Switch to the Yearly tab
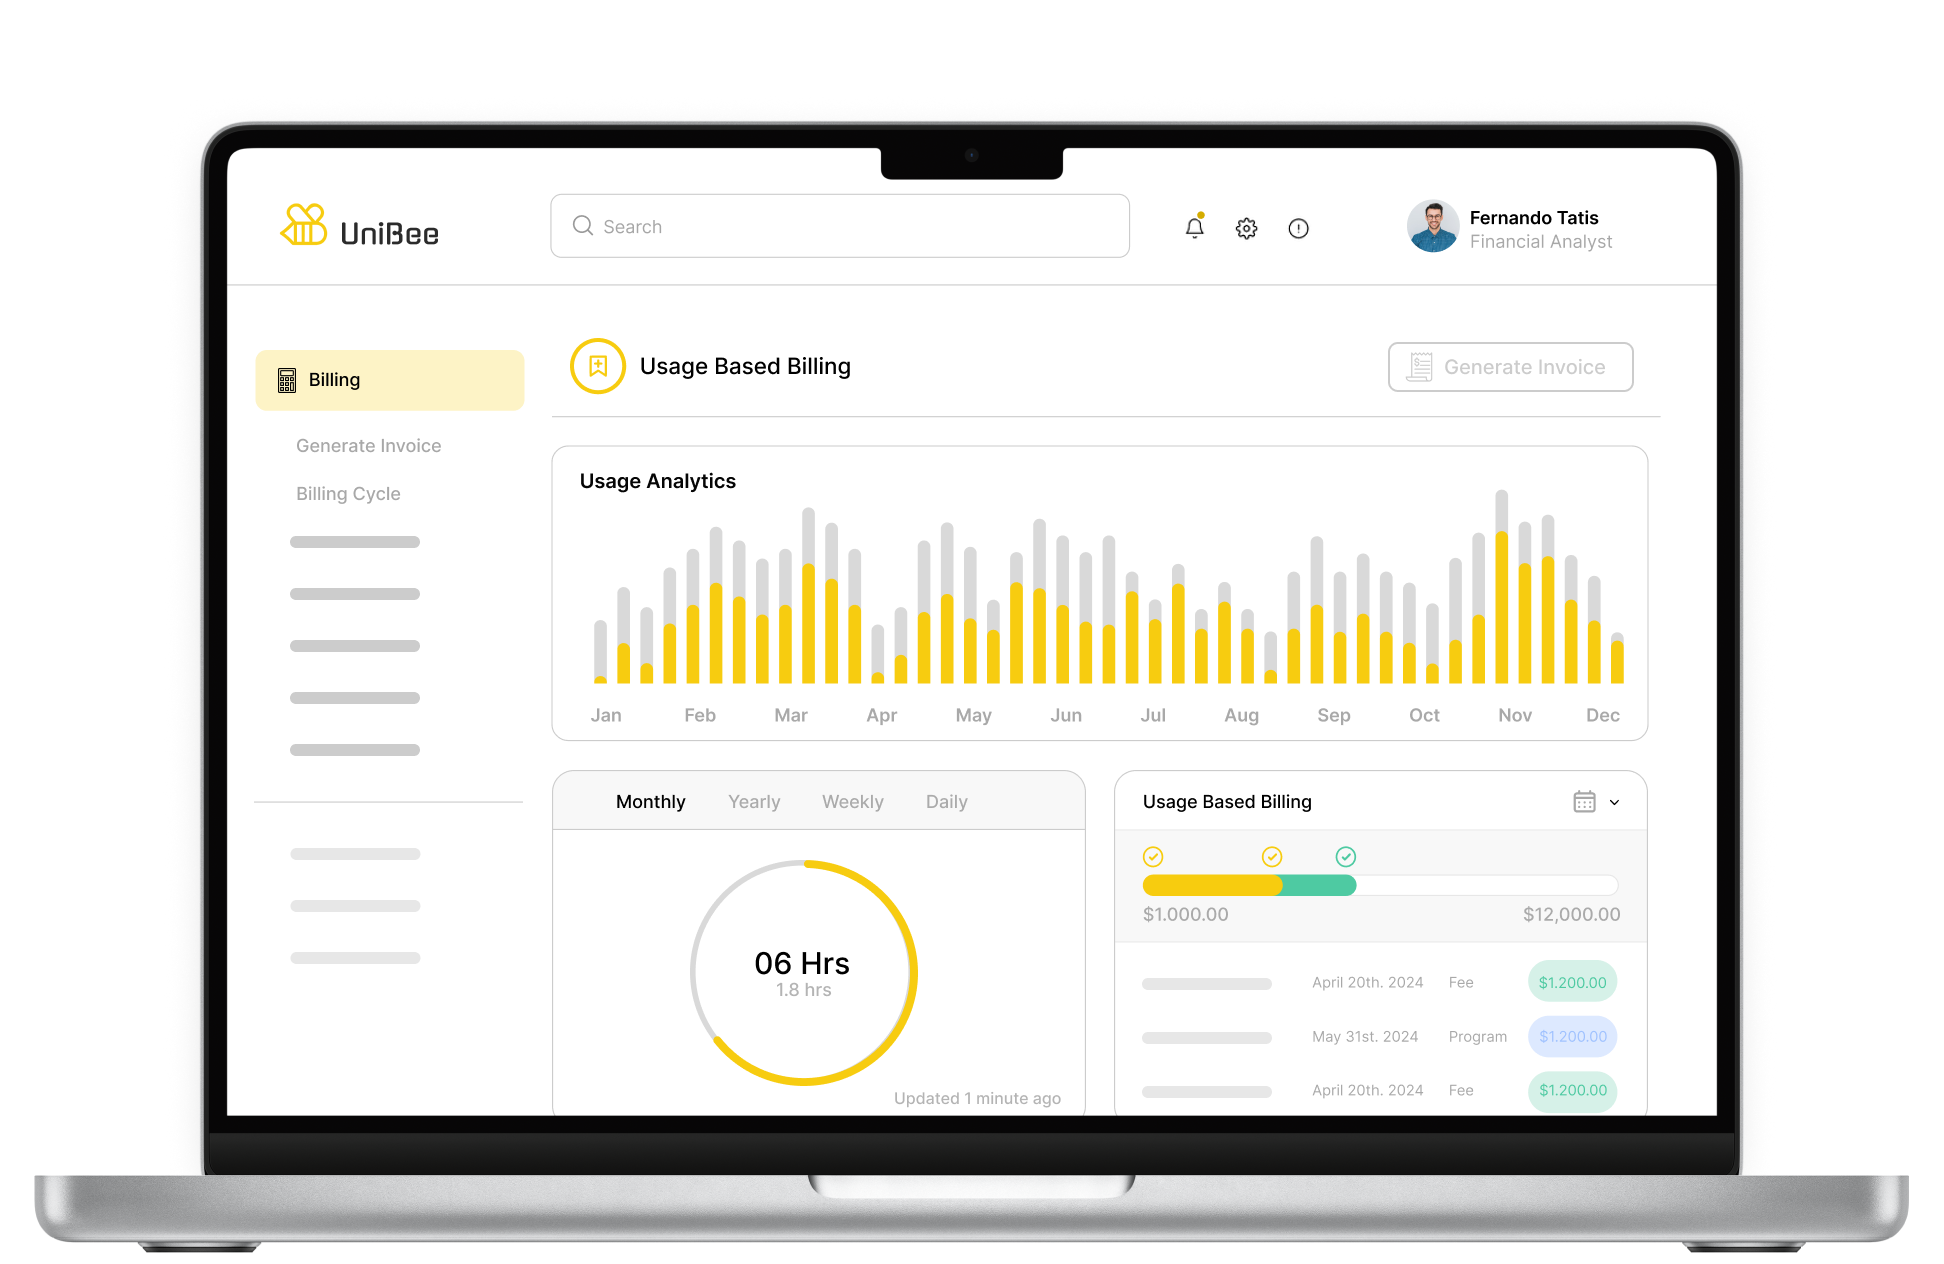 tap(754, 801)
